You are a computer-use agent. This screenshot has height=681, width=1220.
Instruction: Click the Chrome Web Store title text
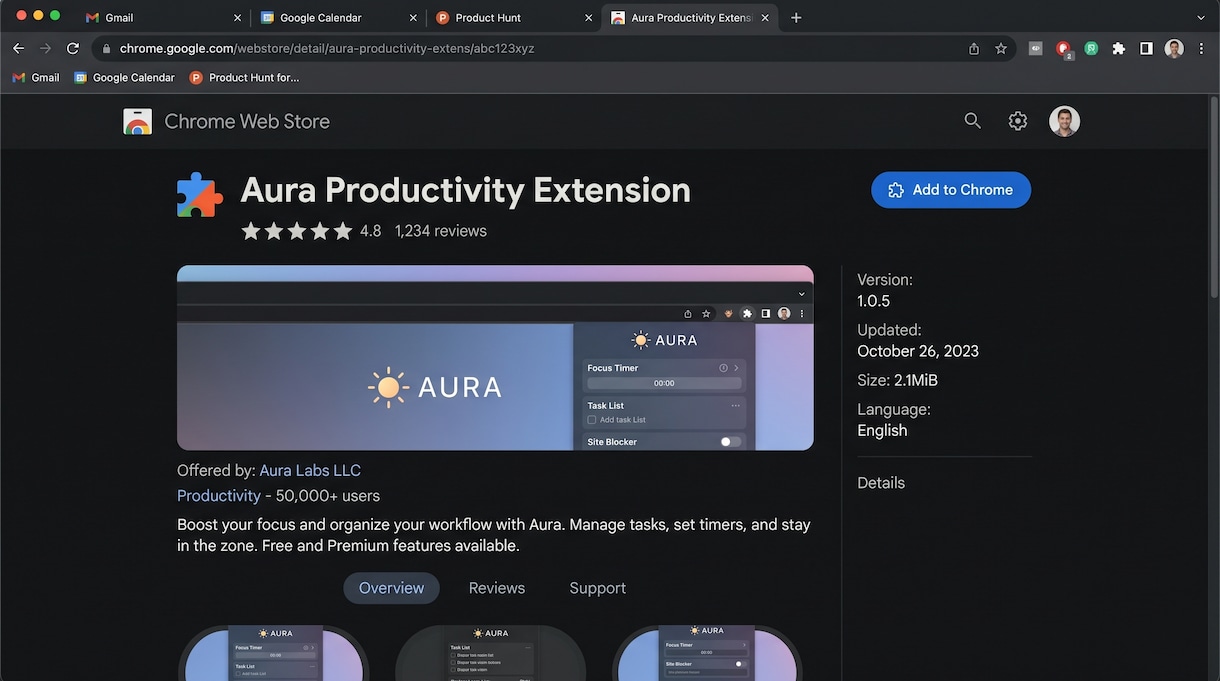click(247, 121)
